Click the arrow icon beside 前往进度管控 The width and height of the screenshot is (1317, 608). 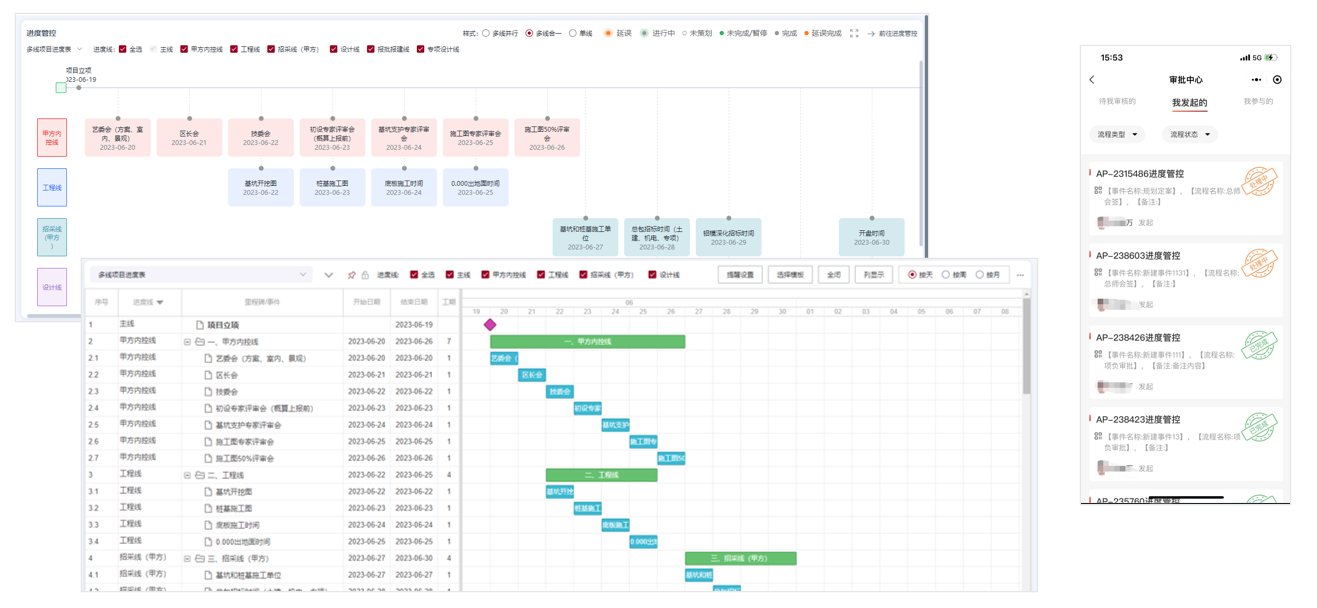point(871,34)
